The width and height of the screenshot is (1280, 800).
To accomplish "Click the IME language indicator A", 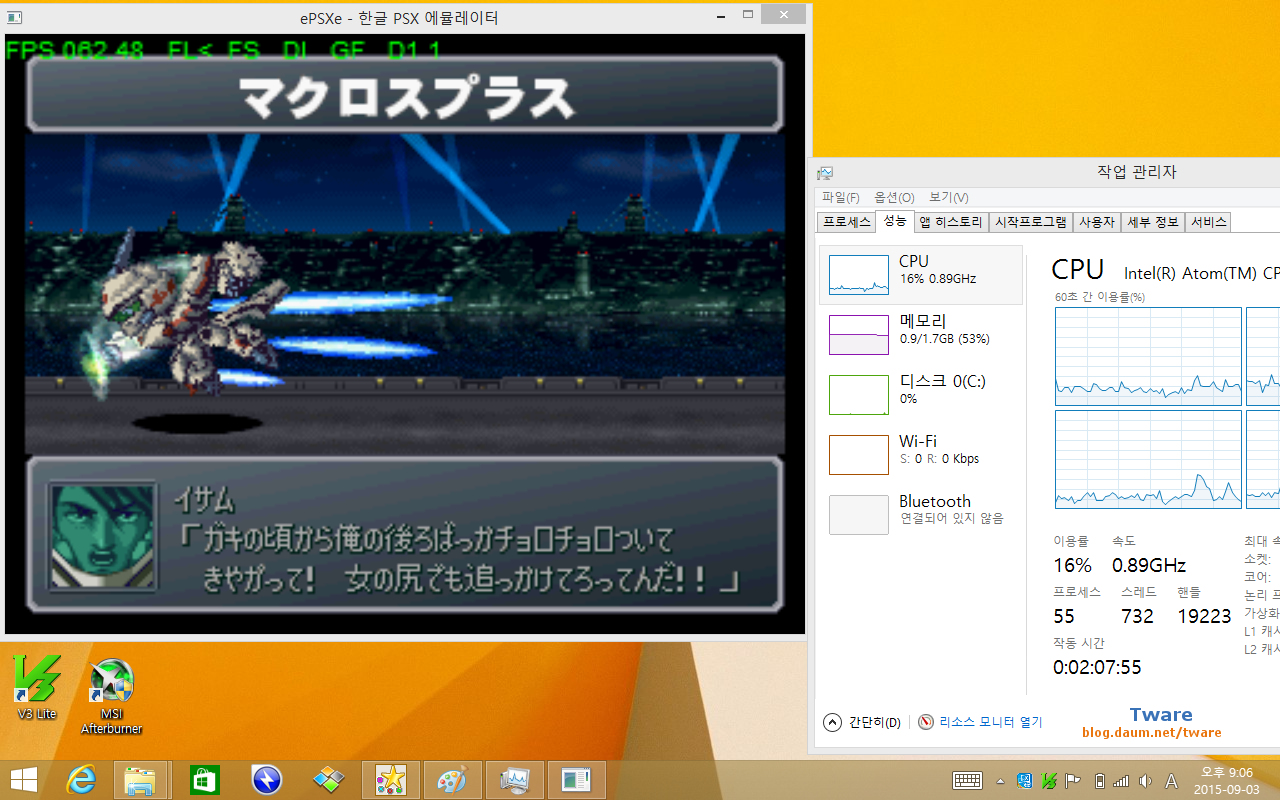I will click(x=1171, y=781).
